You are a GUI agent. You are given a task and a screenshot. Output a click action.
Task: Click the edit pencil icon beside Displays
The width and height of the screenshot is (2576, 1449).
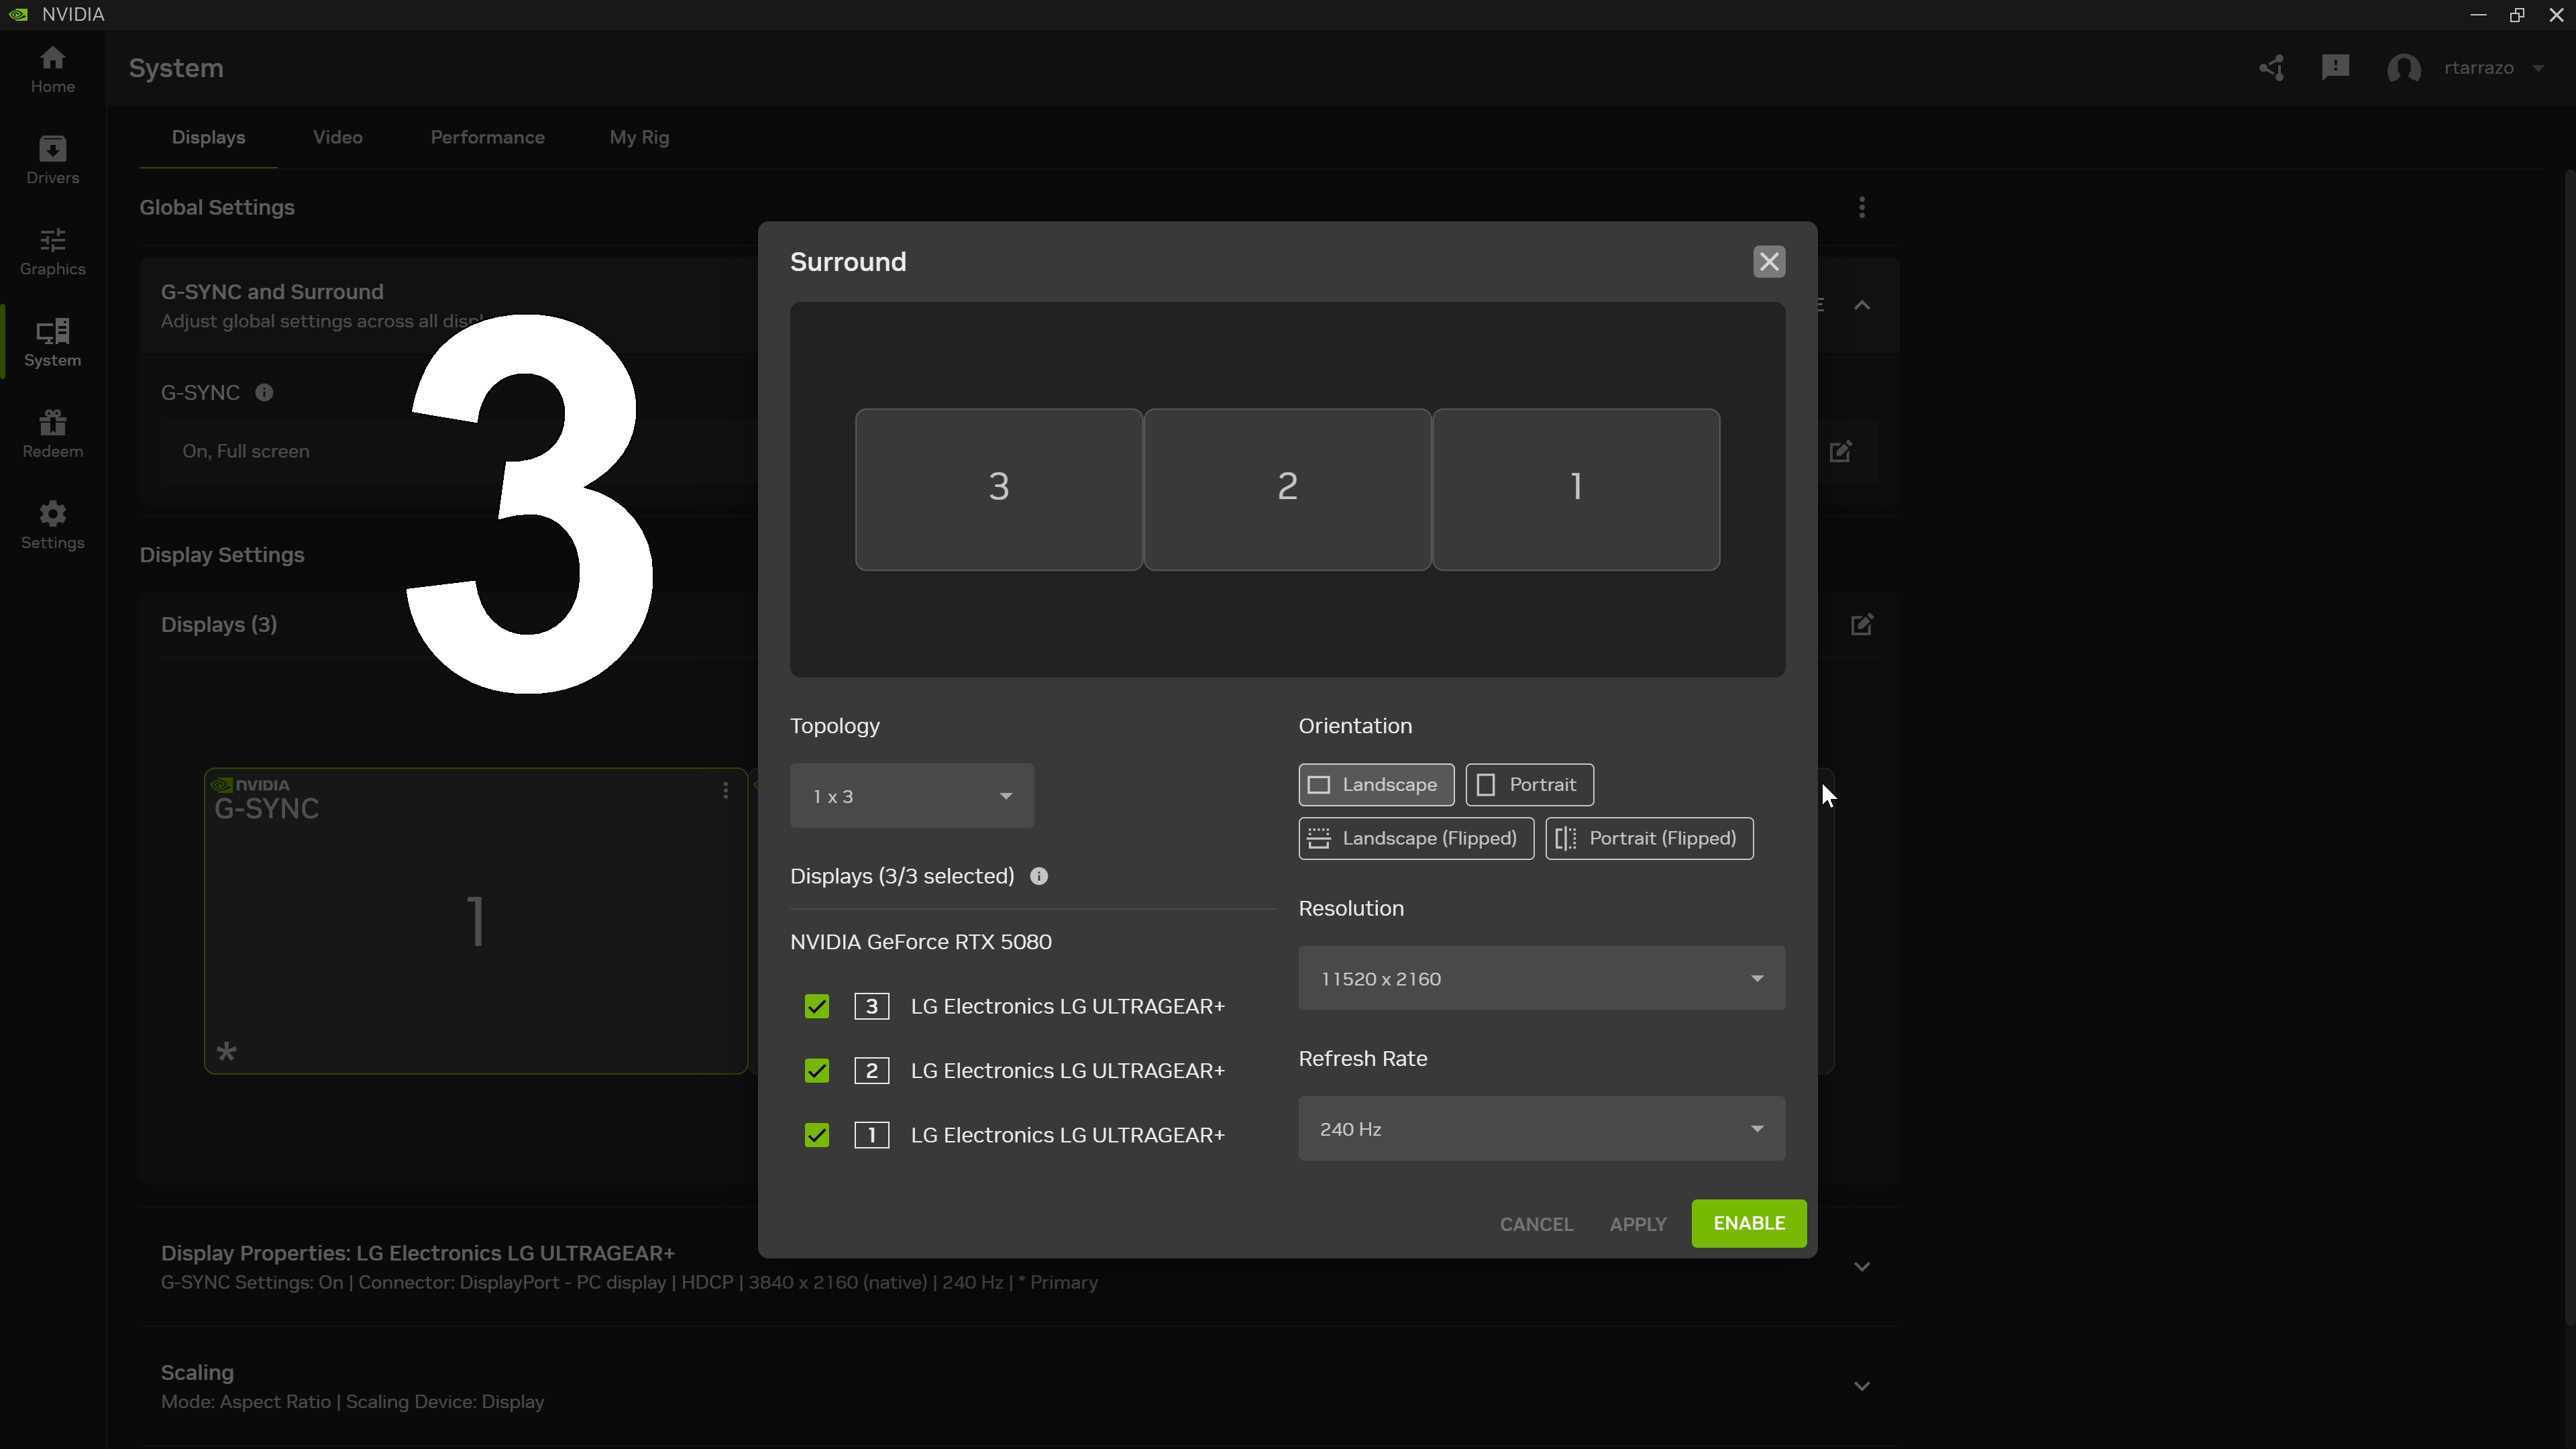[1861, 624]
